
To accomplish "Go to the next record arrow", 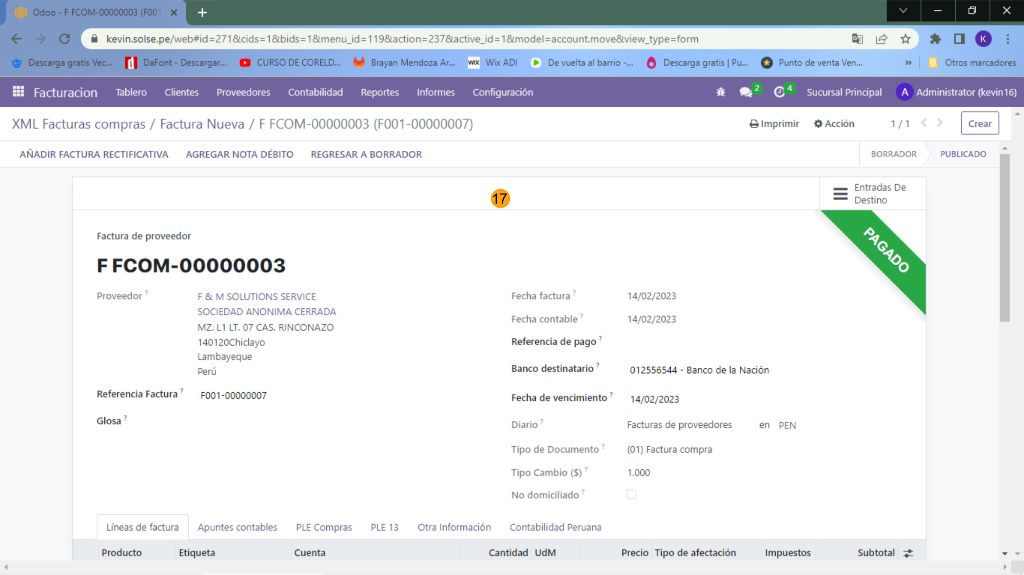I will pyautogui.click(x=942, y=123).
